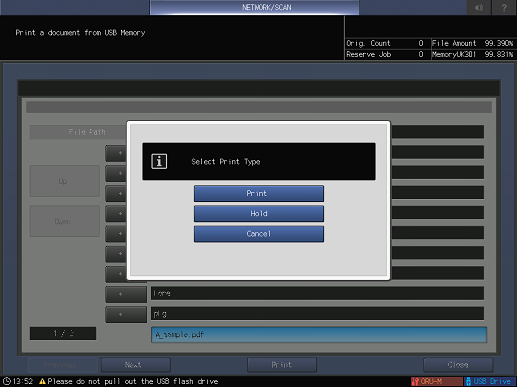Click the USB flash drive warning message
517x387 pixels.
133,381
